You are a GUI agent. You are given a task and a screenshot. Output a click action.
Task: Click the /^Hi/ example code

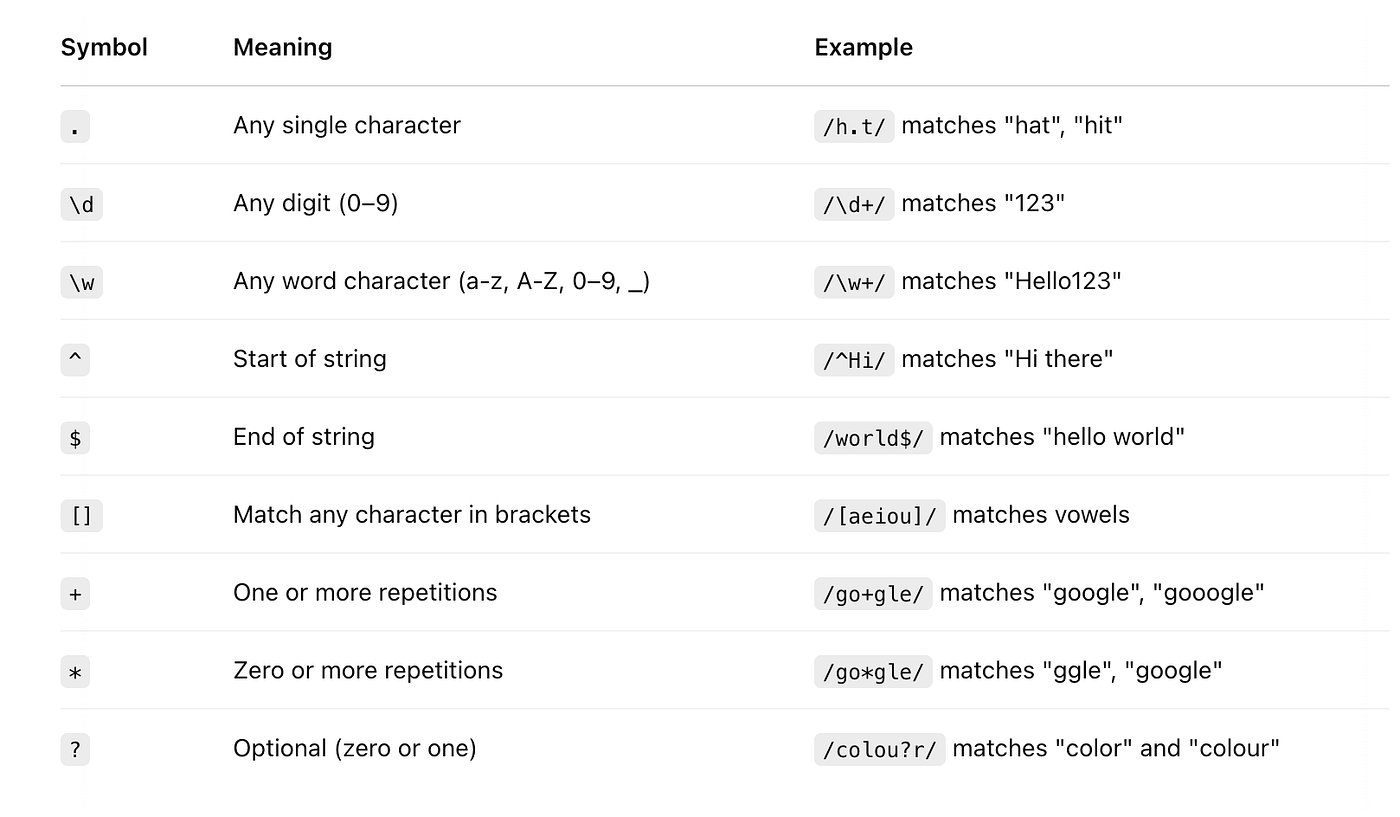click(x=853, y=360)
